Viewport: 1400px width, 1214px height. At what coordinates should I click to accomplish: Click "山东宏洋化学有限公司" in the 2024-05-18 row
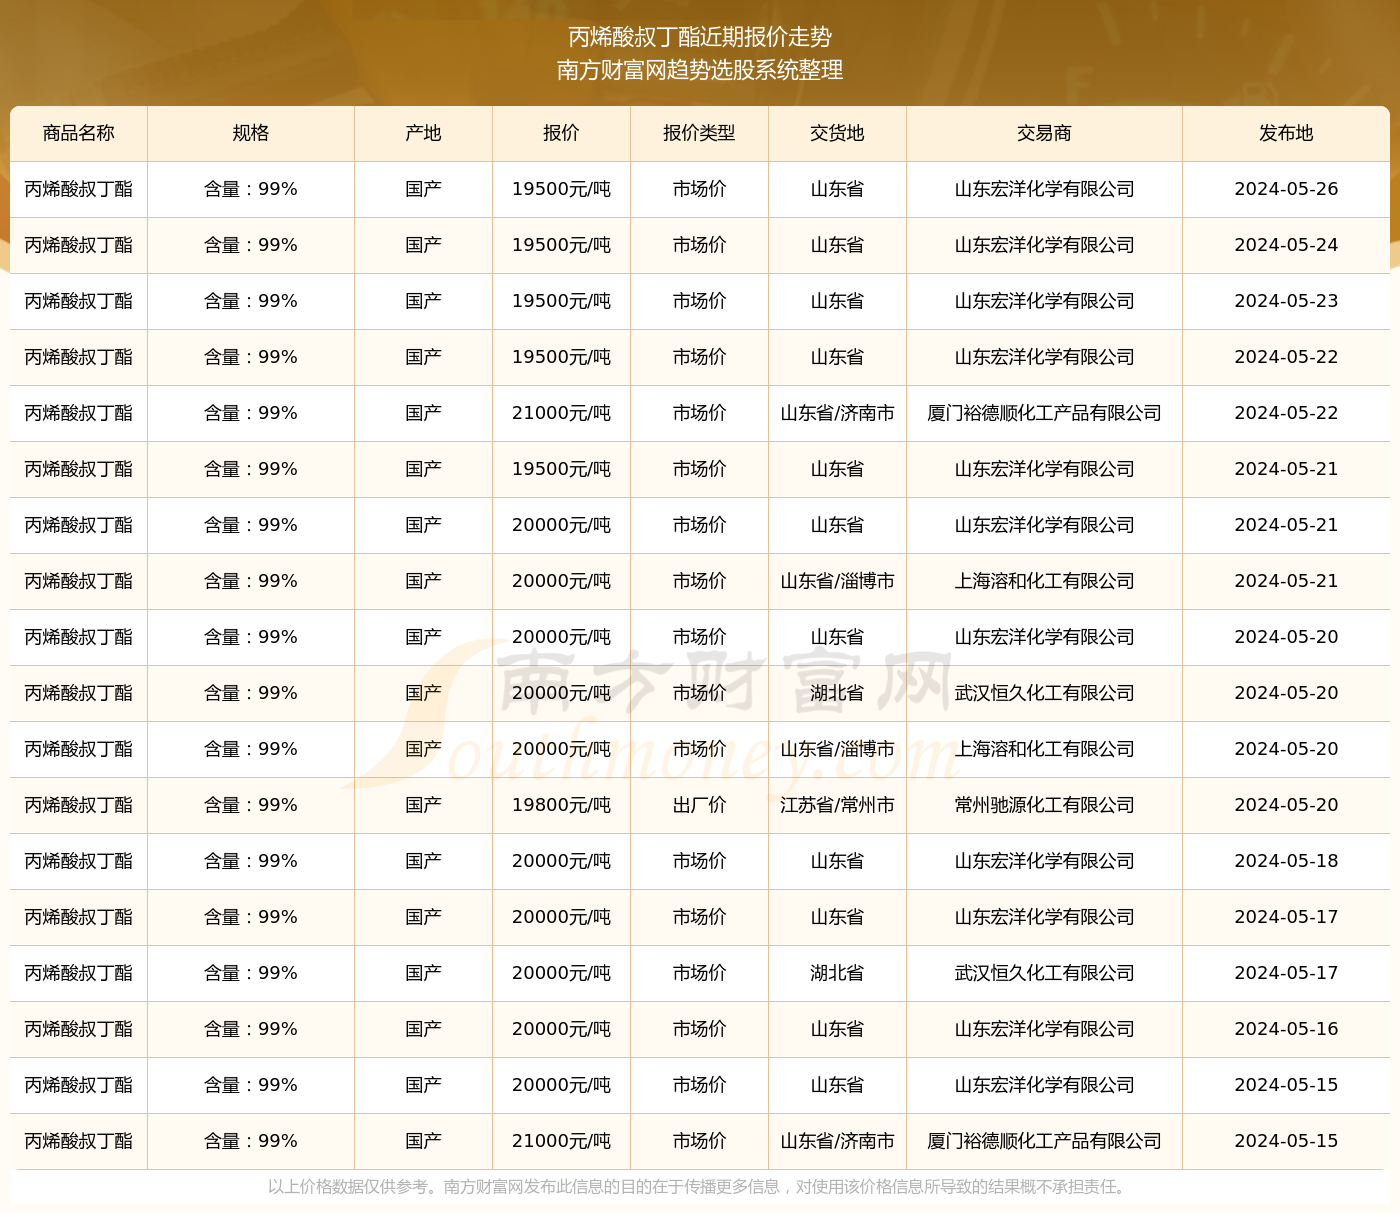1044,861
